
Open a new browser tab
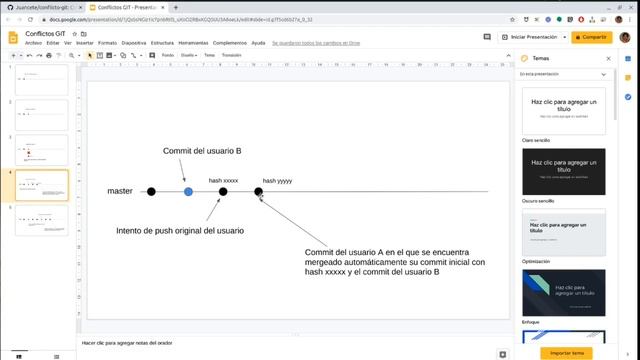coord(176,7)
